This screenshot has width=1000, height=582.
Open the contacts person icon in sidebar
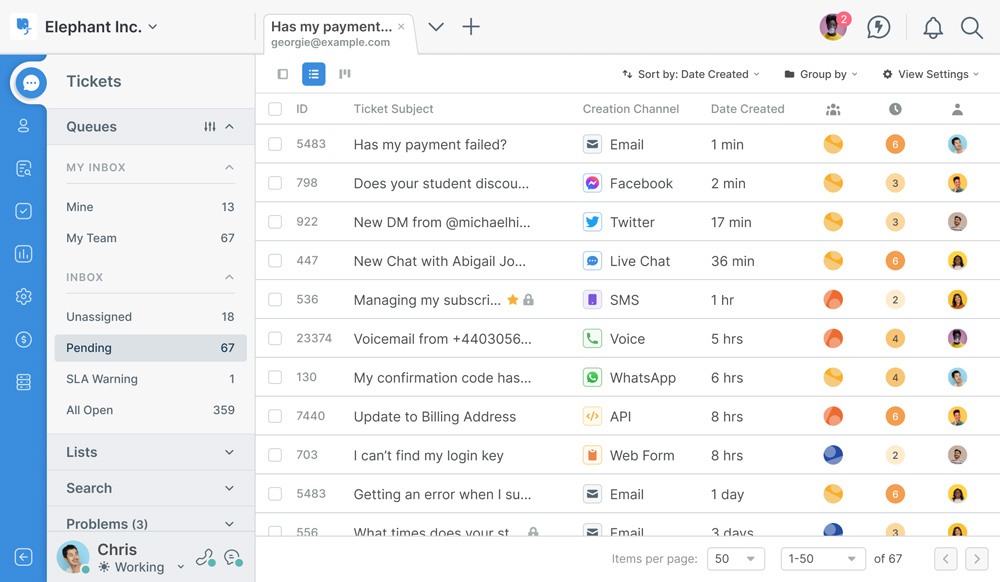23,126
